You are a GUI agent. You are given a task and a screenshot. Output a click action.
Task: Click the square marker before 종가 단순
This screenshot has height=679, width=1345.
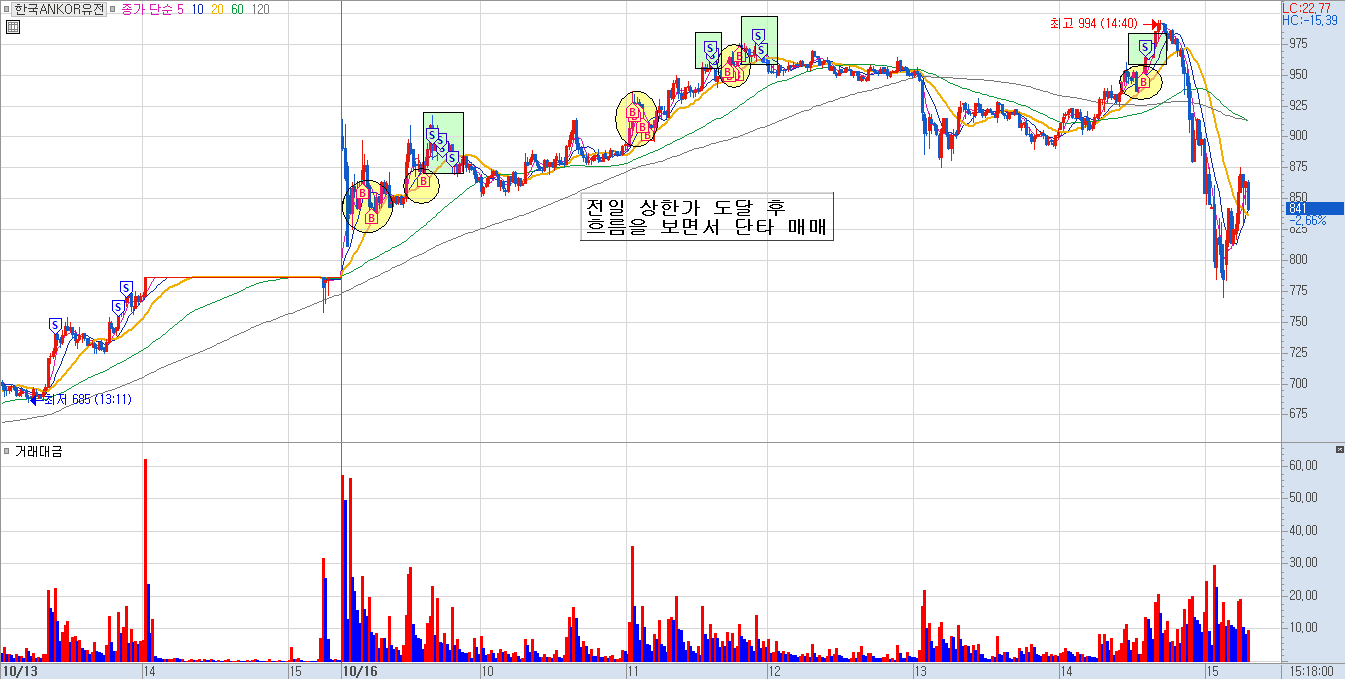coord(113,8)
